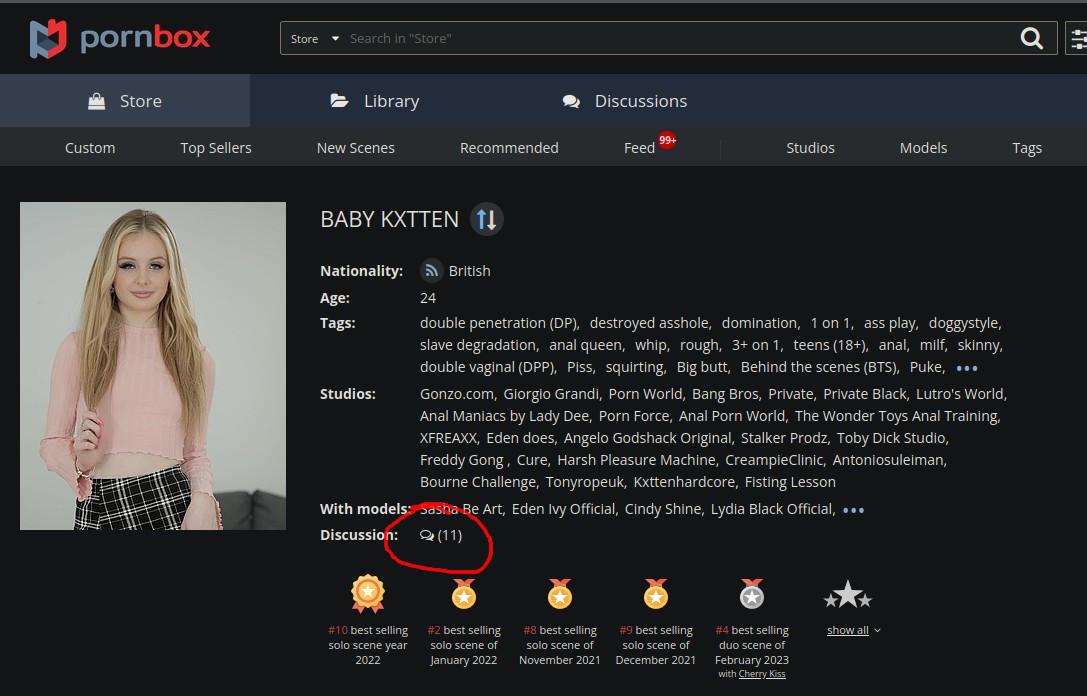The width and height of the screenshot is (1087, 696).
Task: Expand more tags with the ellipsis
Action: click(x=967, y=368)
